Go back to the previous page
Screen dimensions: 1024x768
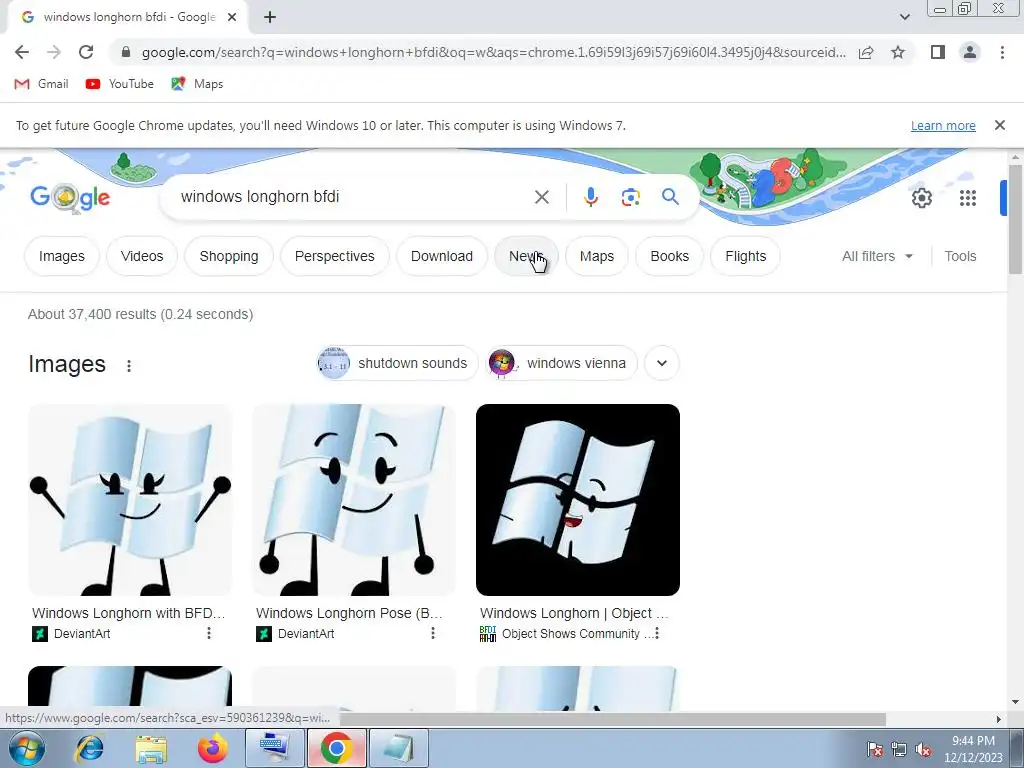coord(22,52)
